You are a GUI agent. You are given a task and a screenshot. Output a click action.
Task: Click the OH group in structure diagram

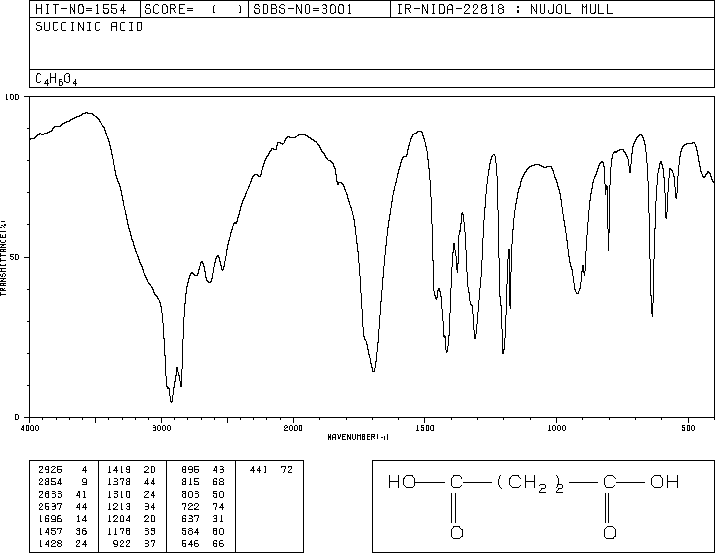click(665, 482)
